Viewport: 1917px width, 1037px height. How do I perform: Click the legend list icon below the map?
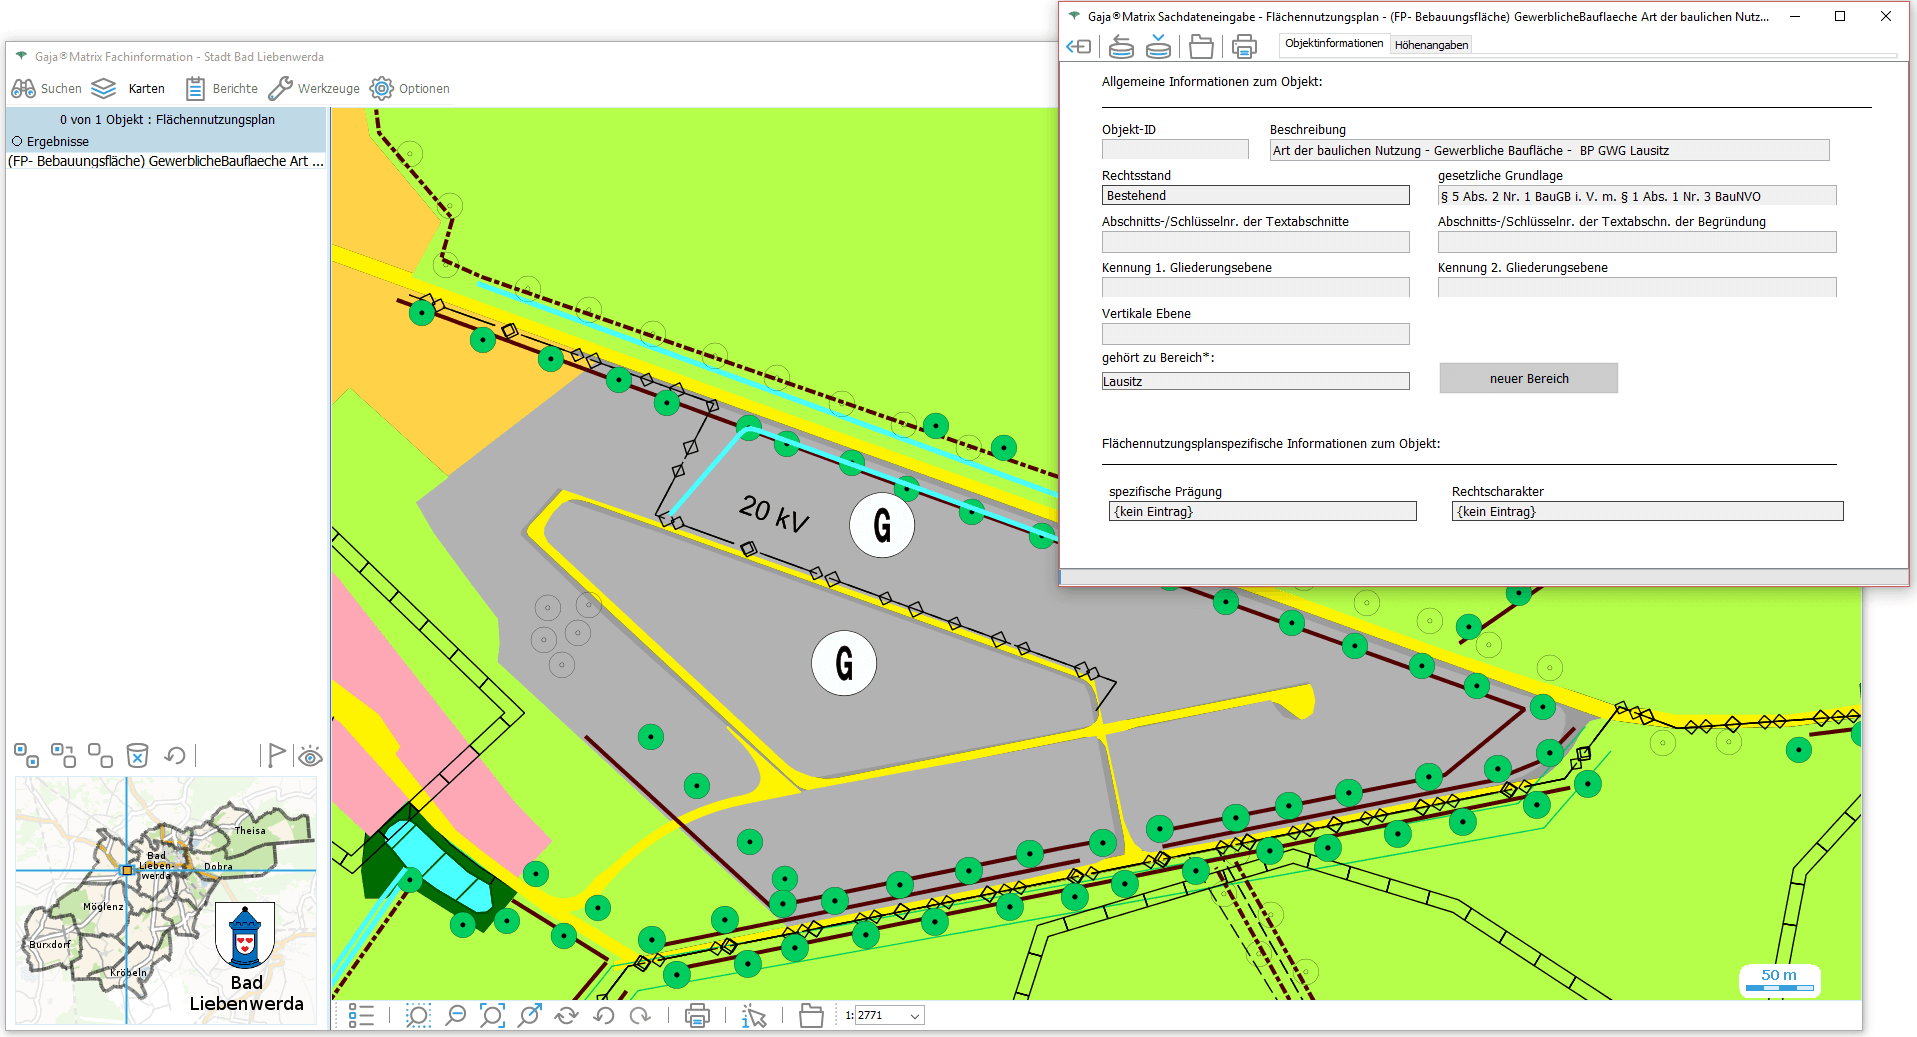[x=361, y=1016]
